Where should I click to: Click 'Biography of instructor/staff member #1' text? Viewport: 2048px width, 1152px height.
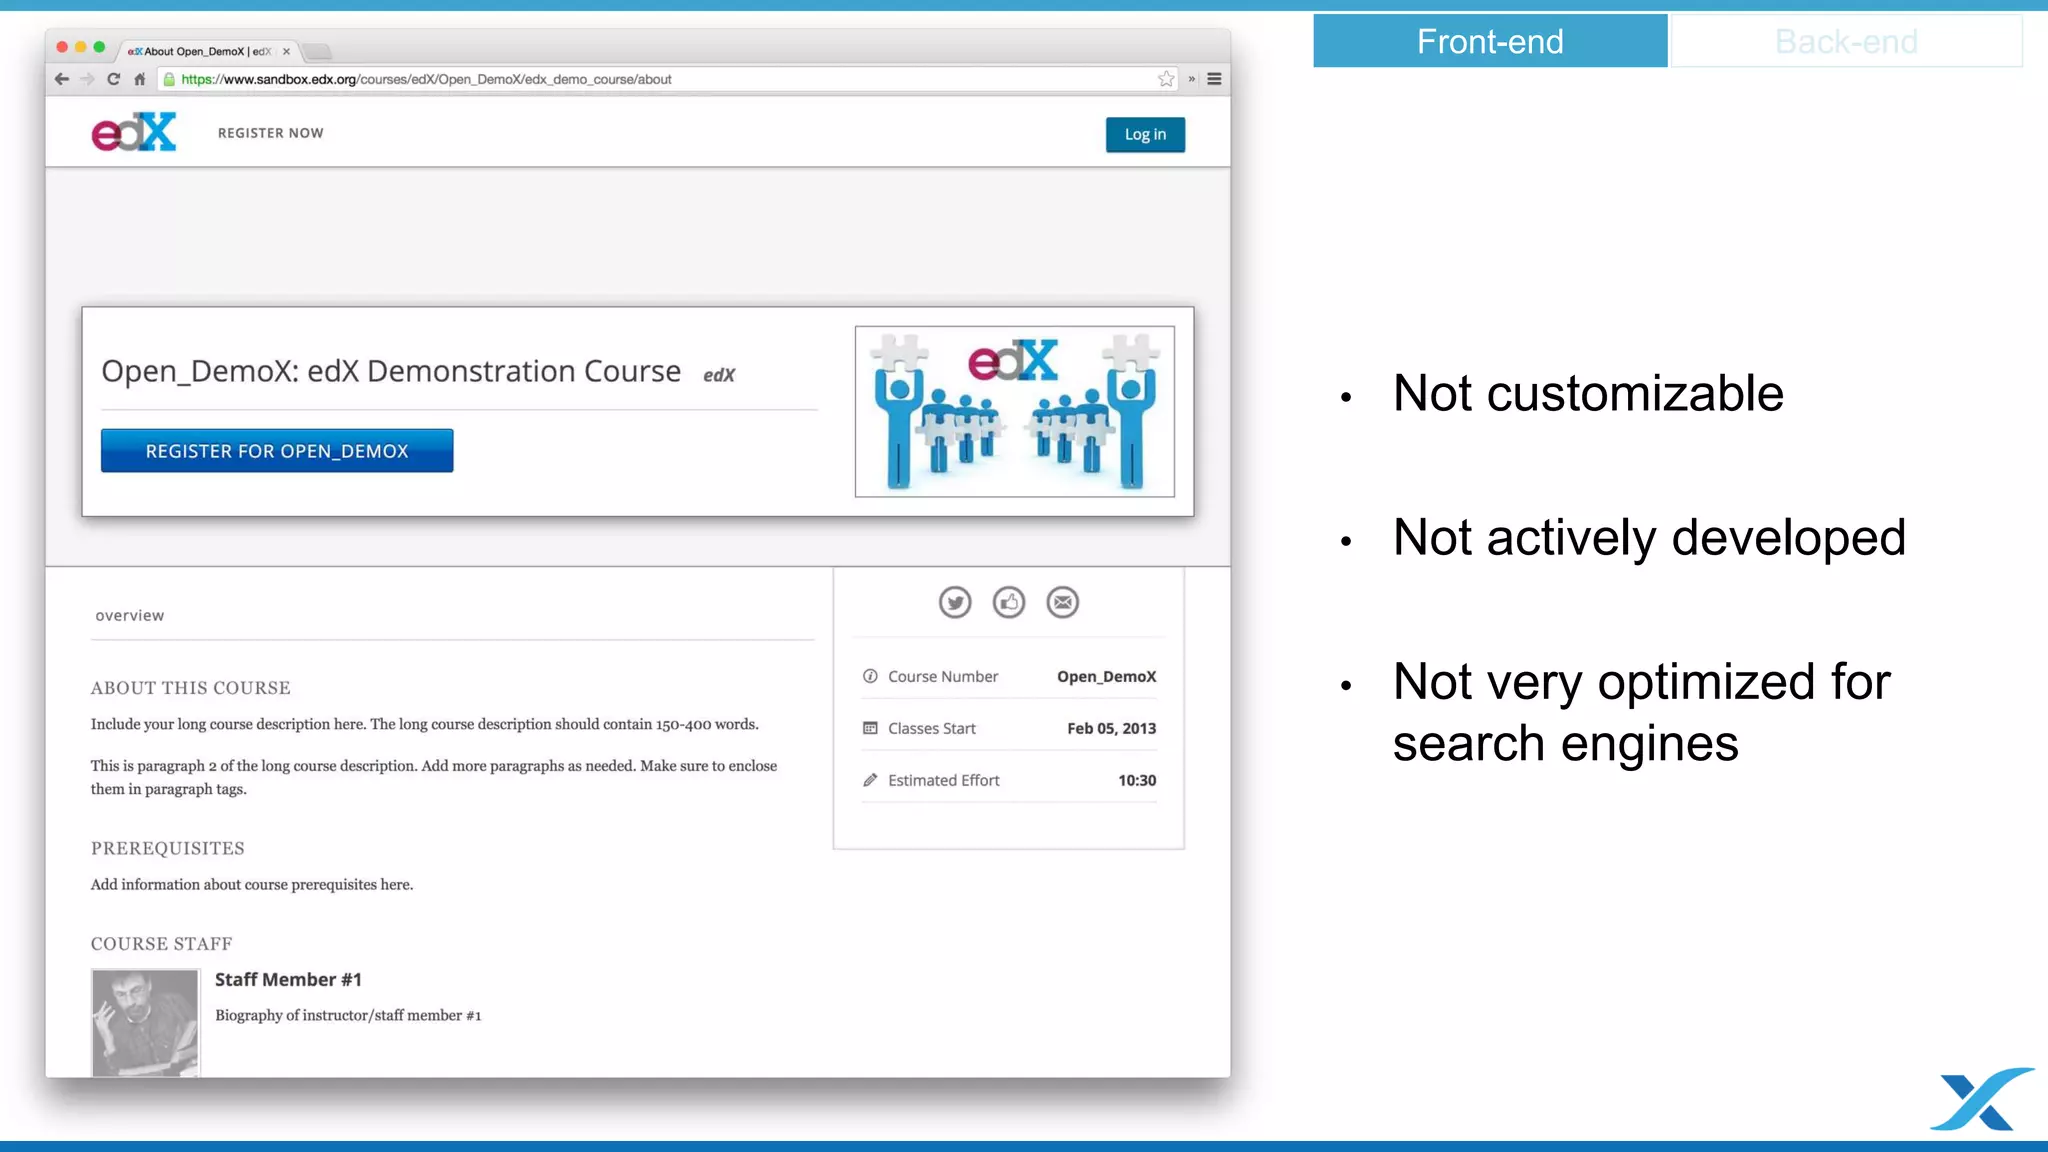coord(348,1015)
